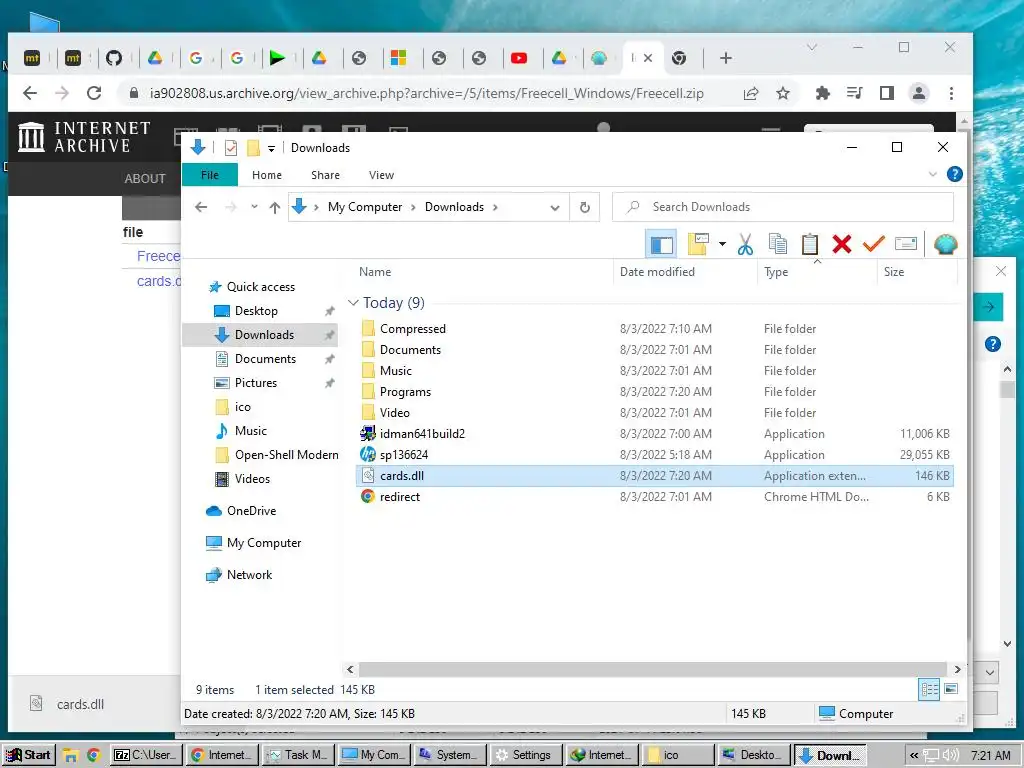
Task: Click the Cut scissors icon
Action: coord(745,244)
